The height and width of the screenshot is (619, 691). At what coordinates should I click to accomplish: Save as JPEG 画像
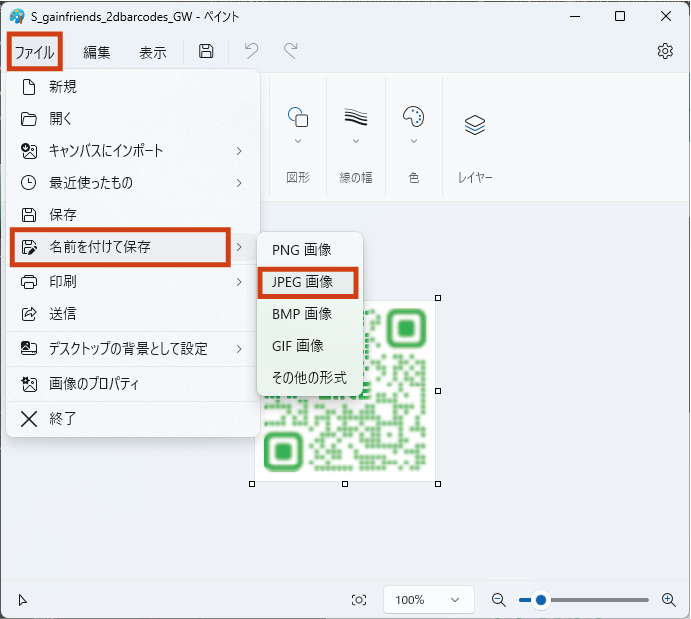(x=308, y=282)
